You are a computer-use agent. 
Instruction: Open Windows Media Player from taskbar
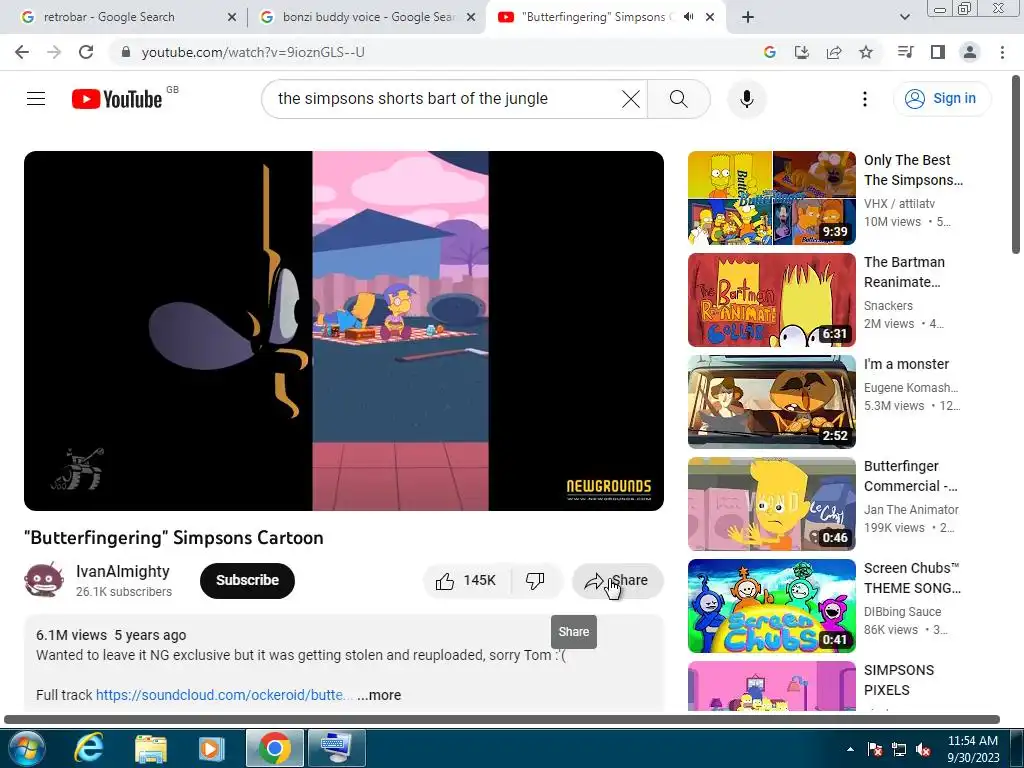tap(211, 748)
